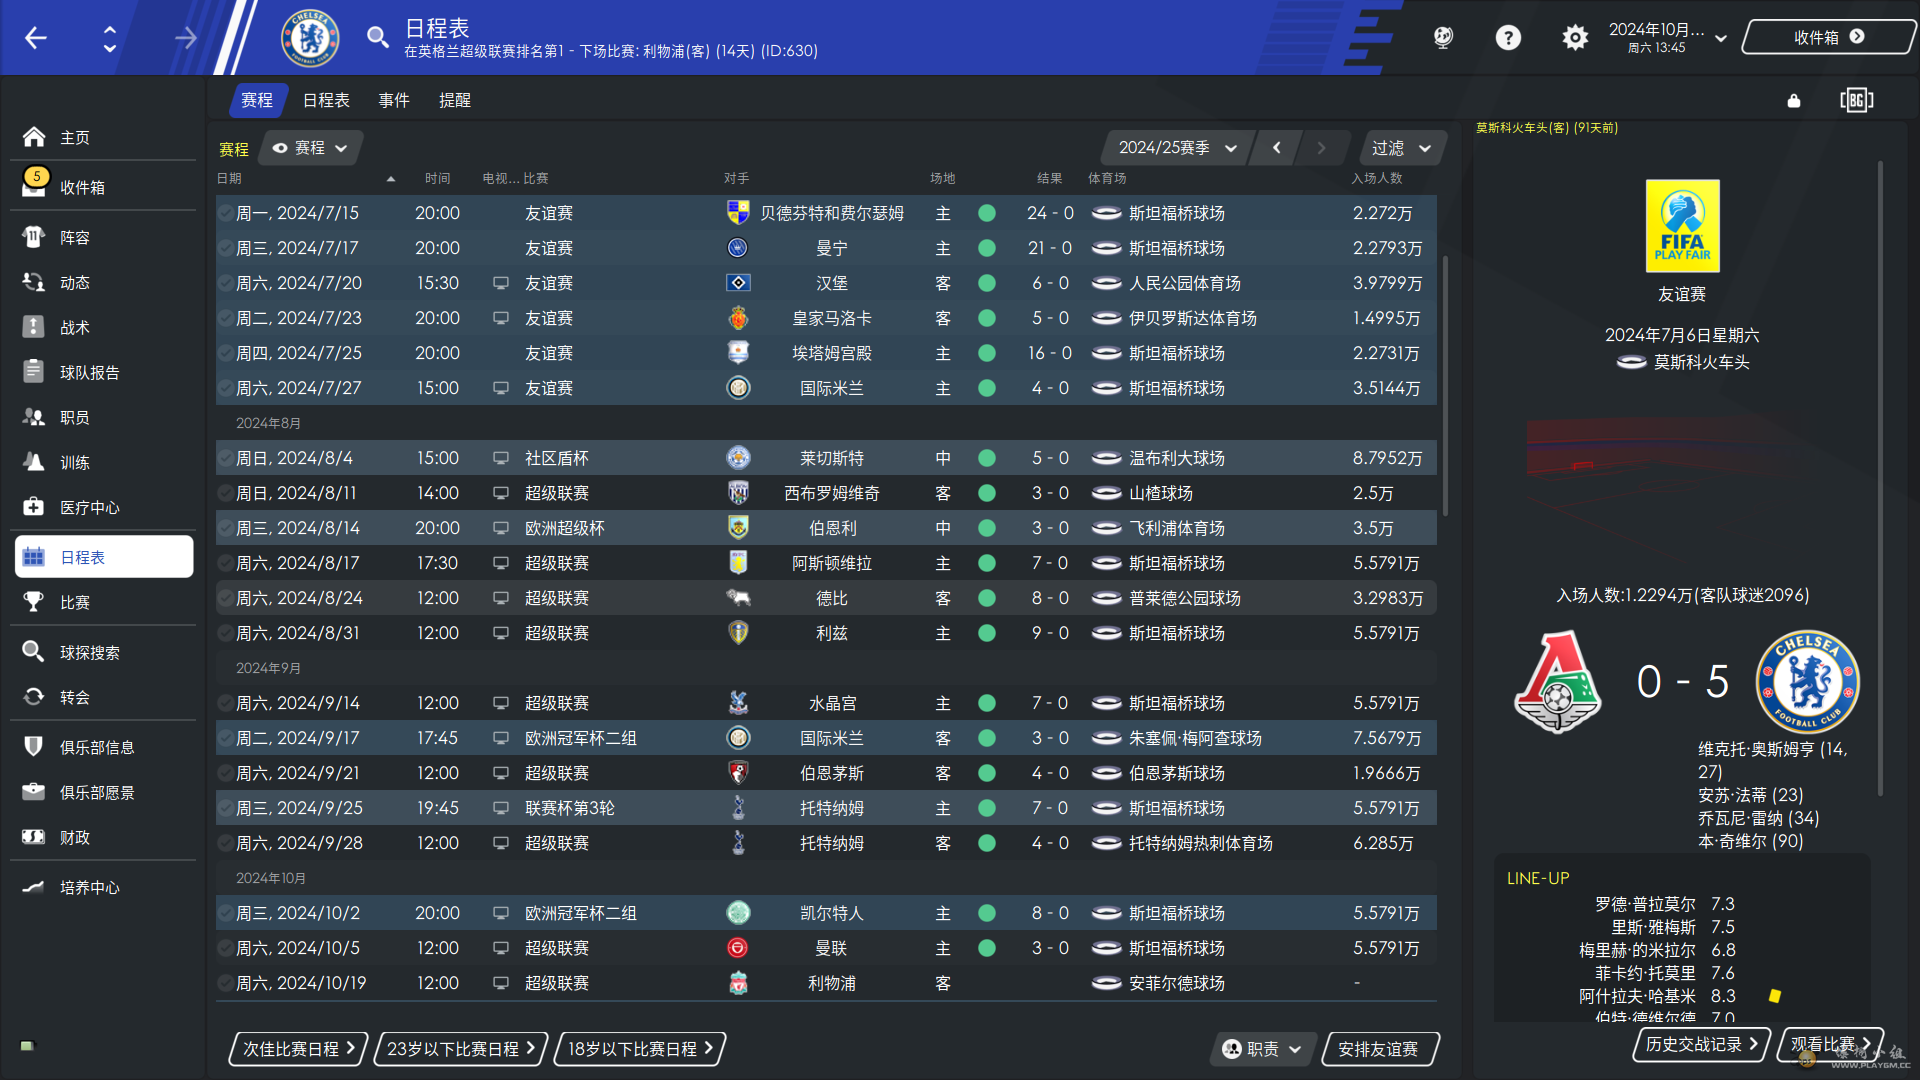Switch to the 事件 tab
Viewport: 1920px width, 1080px height.
[x=394, y=100]
